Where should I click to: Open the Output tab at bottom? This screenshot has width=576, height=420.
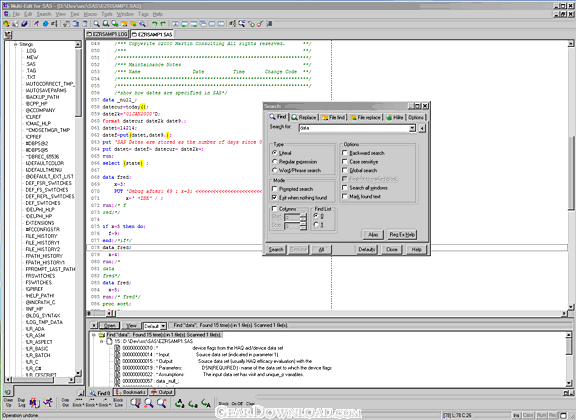[162, 392]
